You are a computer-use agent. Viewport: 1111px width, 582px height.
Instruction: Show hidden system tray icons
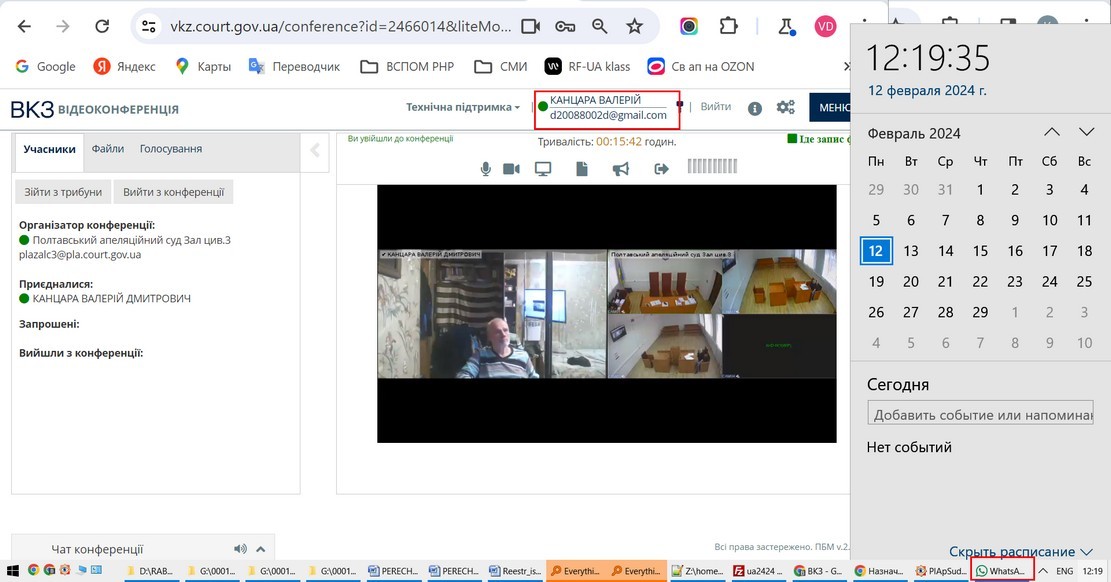(x=1043, y=571)
